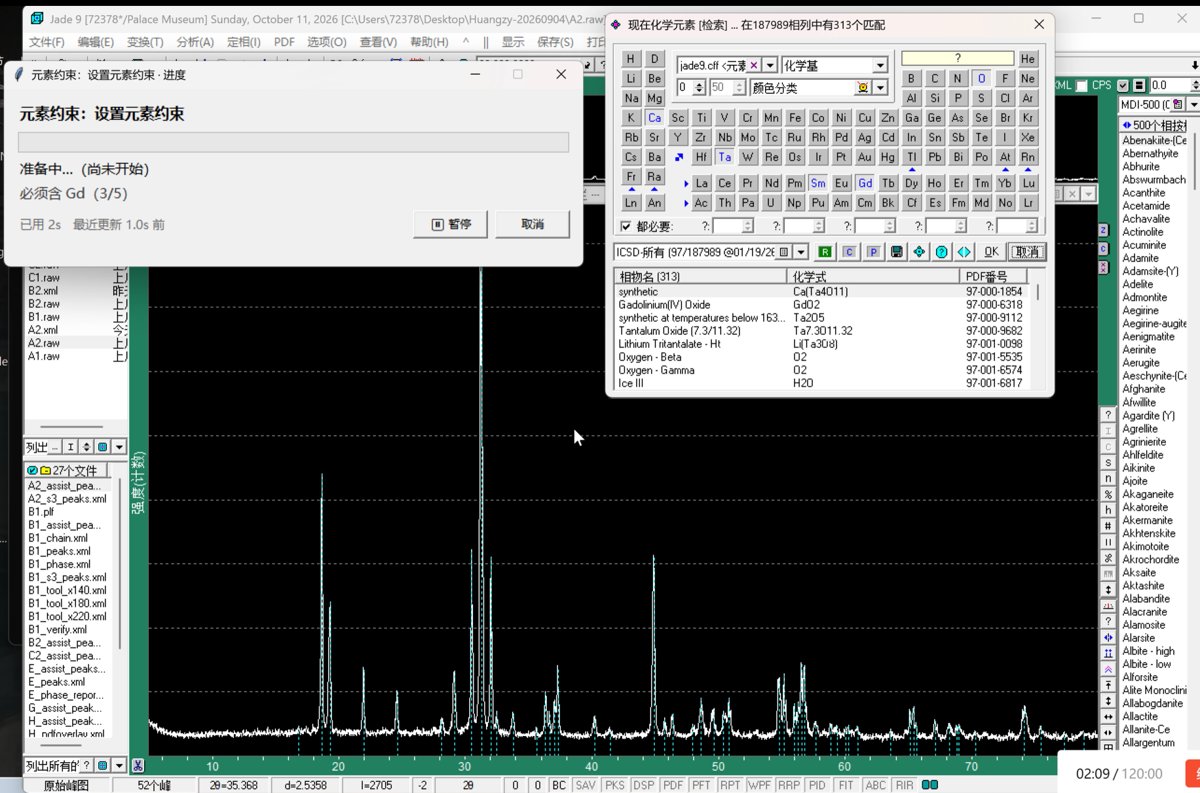Image resolution: width=1200 pixels, height=793 pixels.
Task: Click the C icon on right plot edge
Action: 1103,249
